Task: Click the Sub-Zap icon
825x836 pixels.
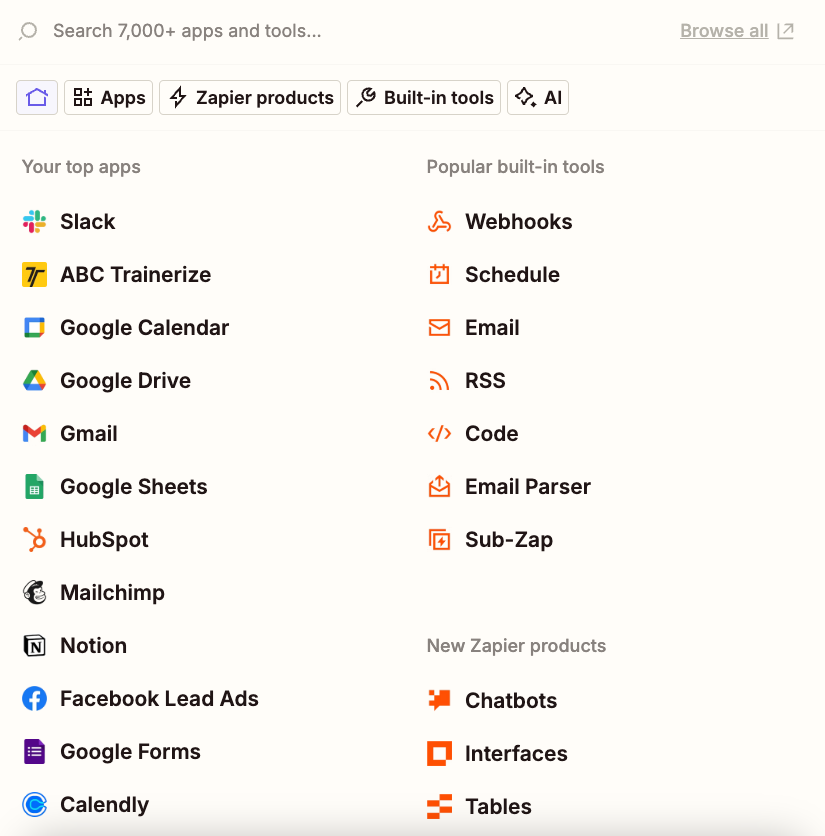Action: click(x=439, y=539)
